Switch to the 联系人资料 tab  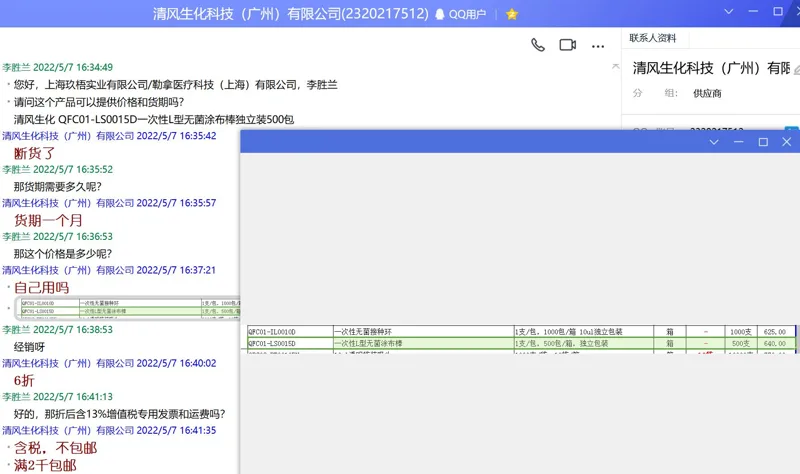(x=653, y=38)
